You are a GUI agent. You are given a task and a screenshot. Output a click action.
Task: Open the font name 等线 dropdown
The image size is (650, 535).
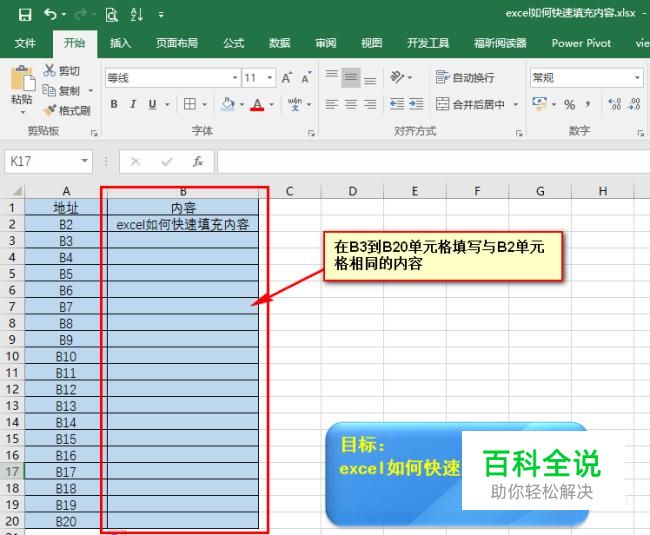[x=235, y=78]
